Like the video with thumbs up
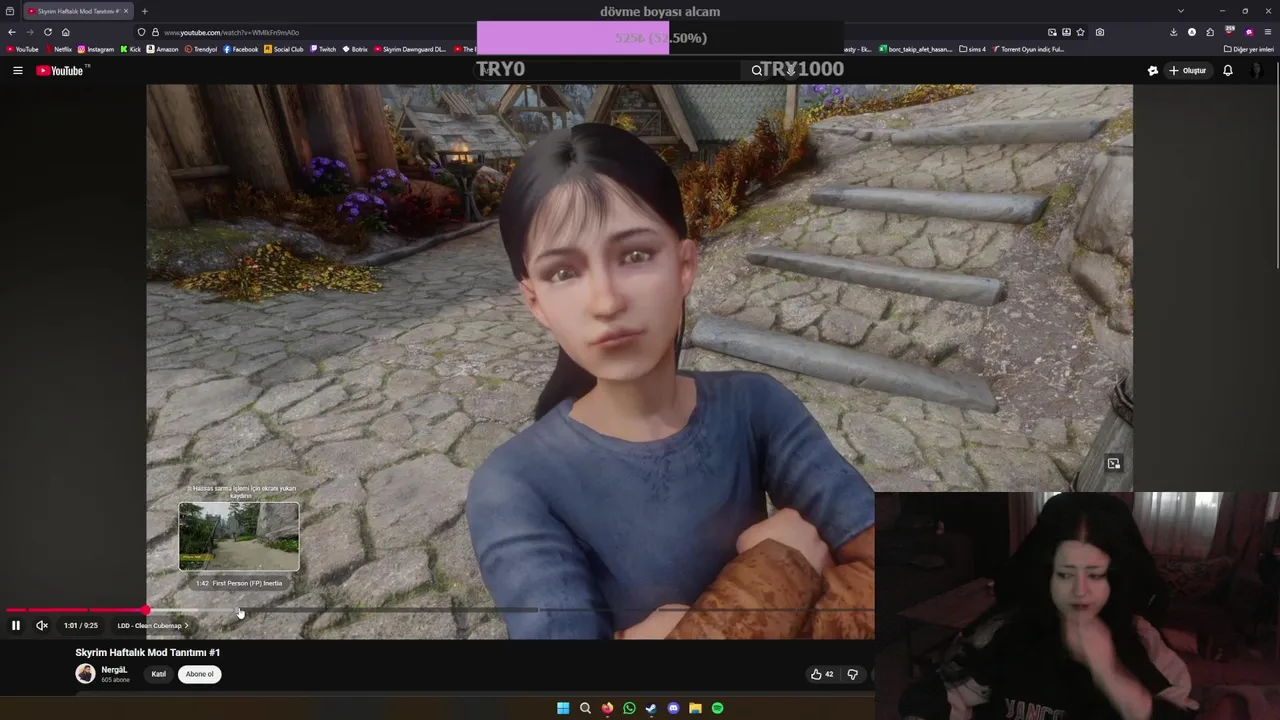Viewport: 1280px width, 720px height. tap(822, 674)
